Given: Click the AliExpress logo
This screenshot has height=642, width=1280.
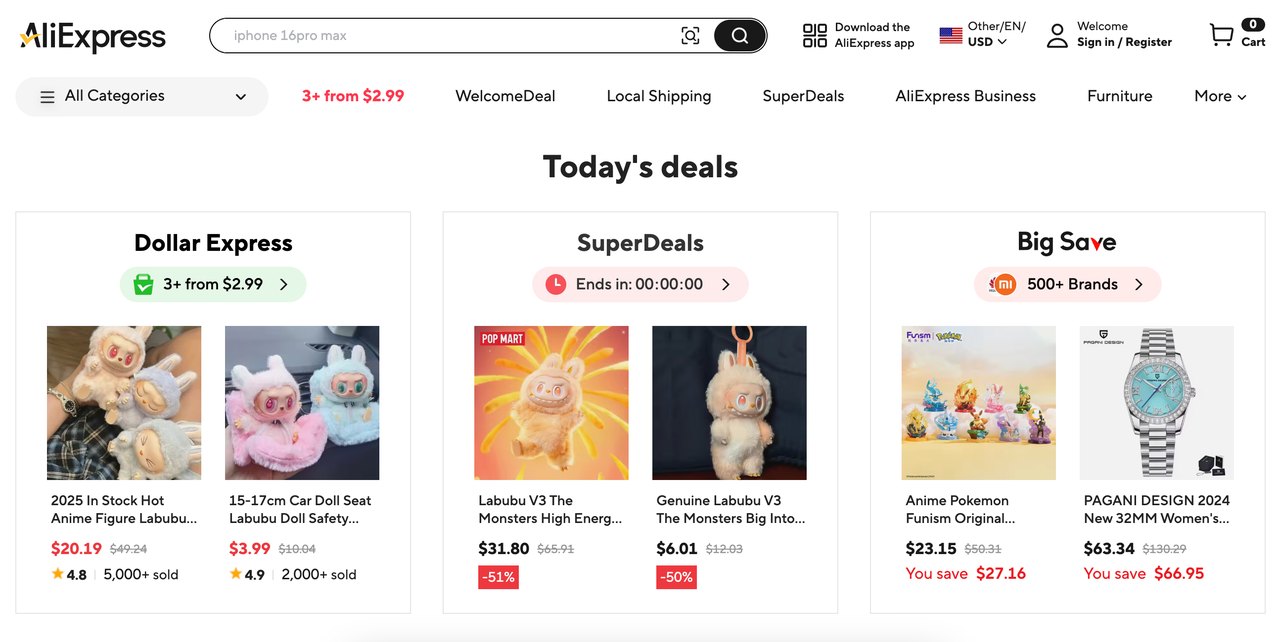Looking at the screenshot, I should click(93, 37).
